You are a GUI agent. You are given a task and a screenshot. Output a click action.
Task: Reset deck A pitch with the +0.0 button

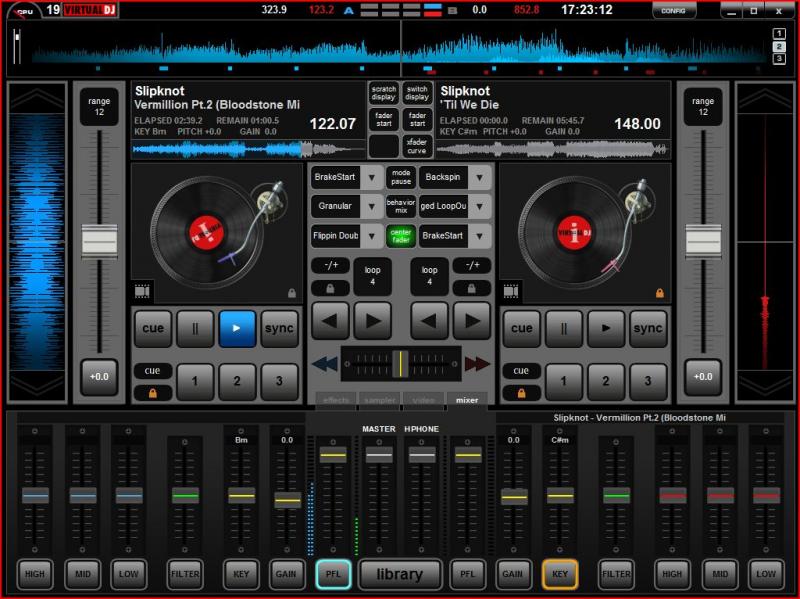99,377
